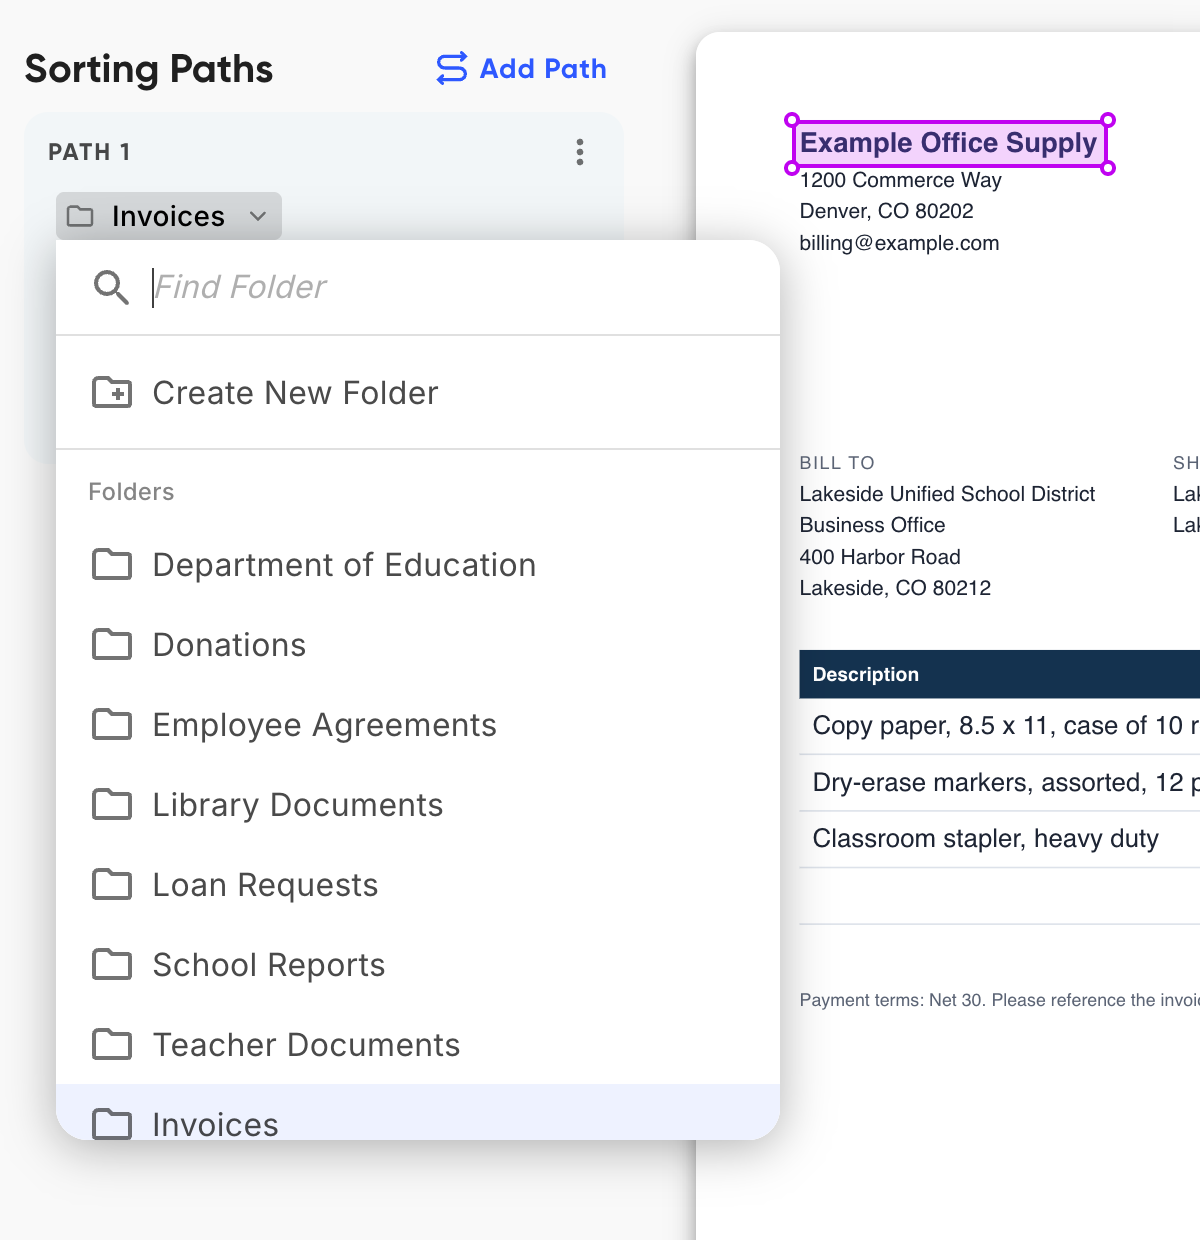1200x1240 pixels.
Task: Select the Donations folder
Action: point(418,645)
